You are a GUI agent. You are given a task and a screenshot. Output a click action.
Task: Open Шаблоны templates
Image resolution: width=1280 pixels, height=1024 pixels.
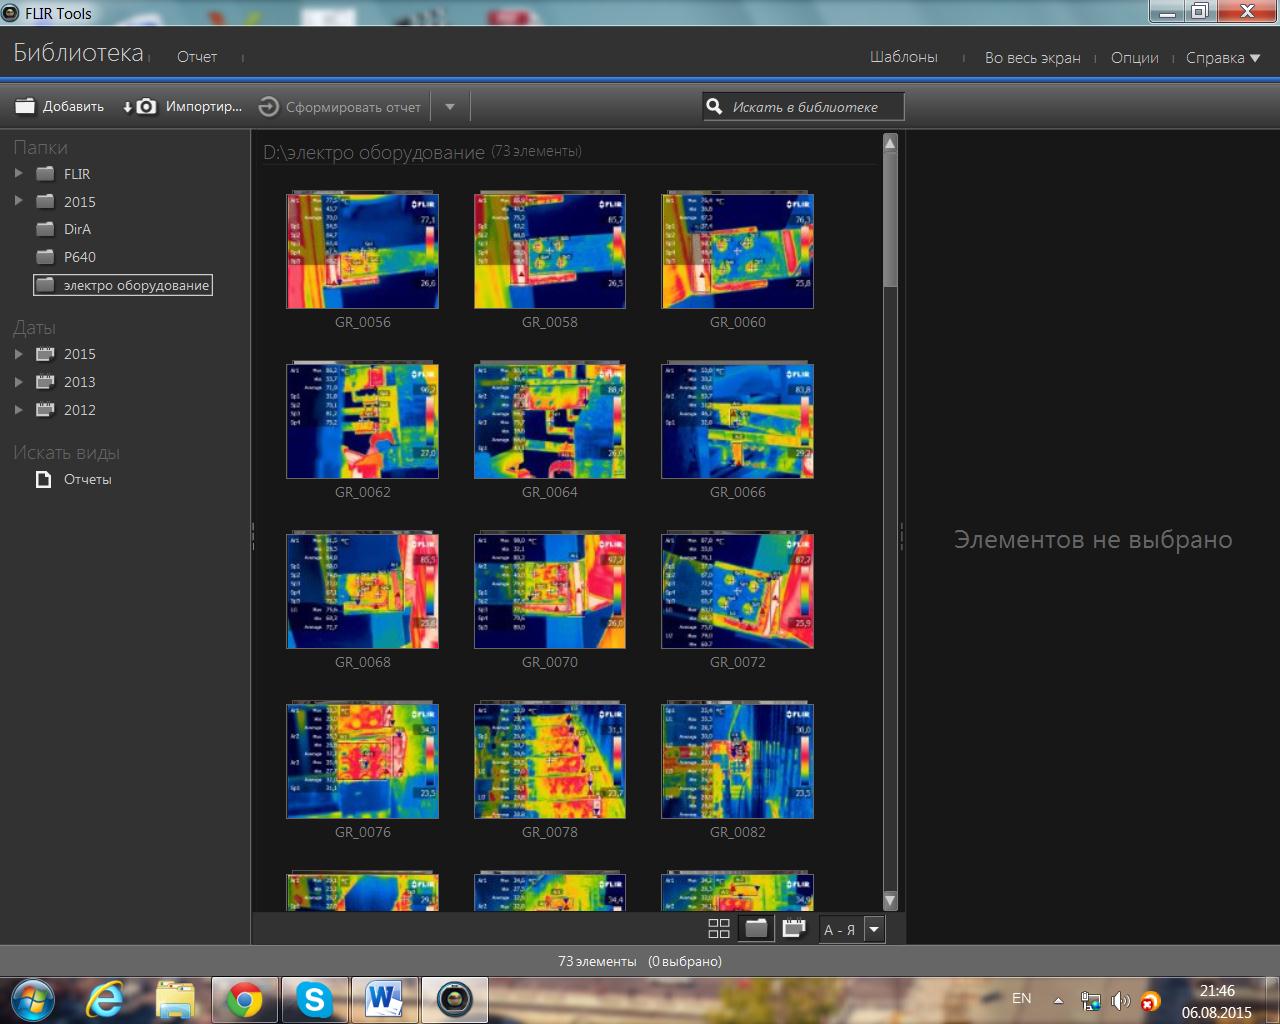coord(903,57)
